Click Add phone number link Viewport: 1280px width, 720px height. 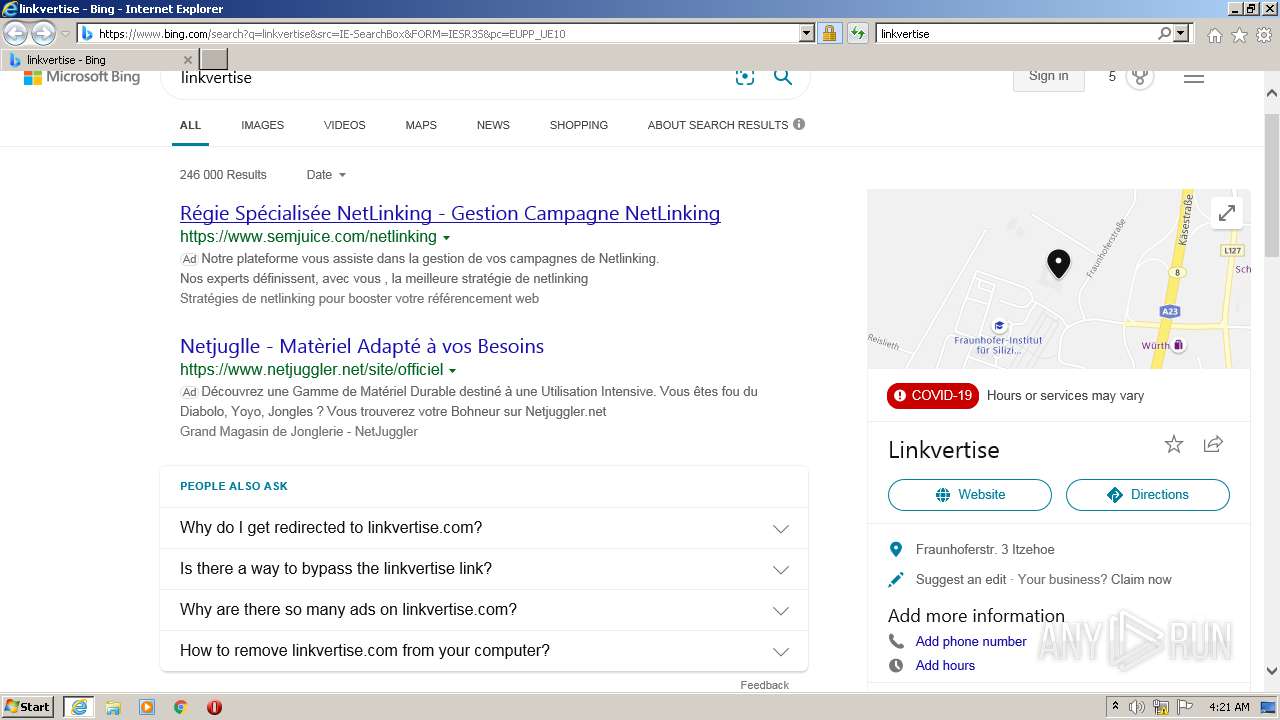(x=971, y=641)
